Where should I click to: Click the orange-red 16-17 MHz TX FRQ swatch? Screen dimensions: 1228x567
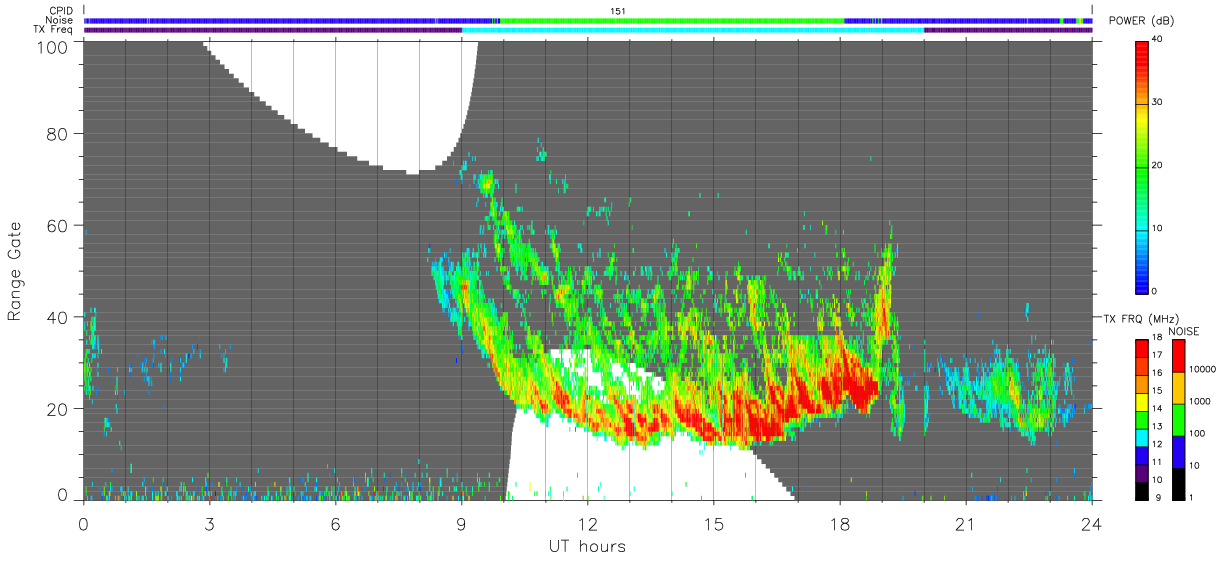click(1141, 364)
